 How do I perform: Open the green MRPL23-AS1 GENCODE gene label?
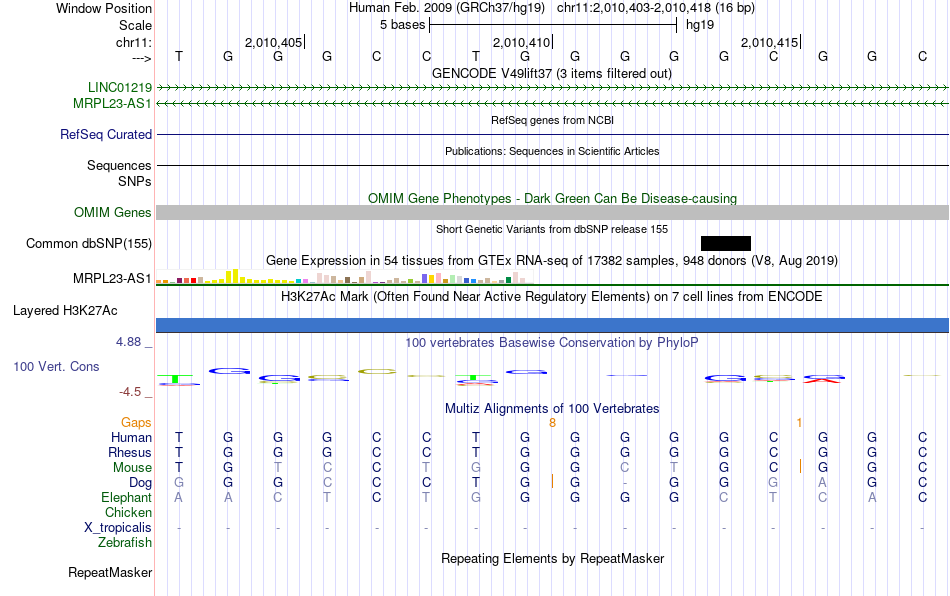(x=112, y=104)
